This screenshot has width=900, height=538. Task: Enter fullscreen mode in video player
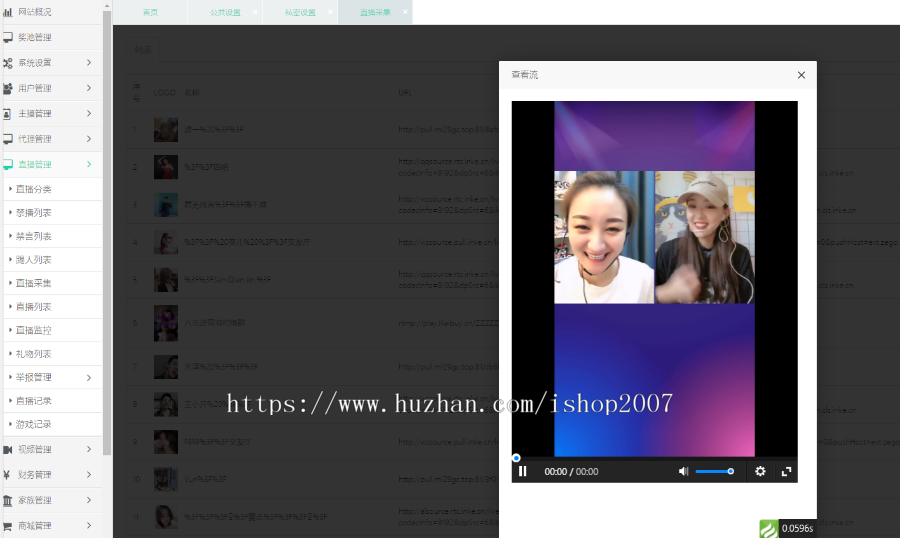pyautogui.click(x=786, y=471)
